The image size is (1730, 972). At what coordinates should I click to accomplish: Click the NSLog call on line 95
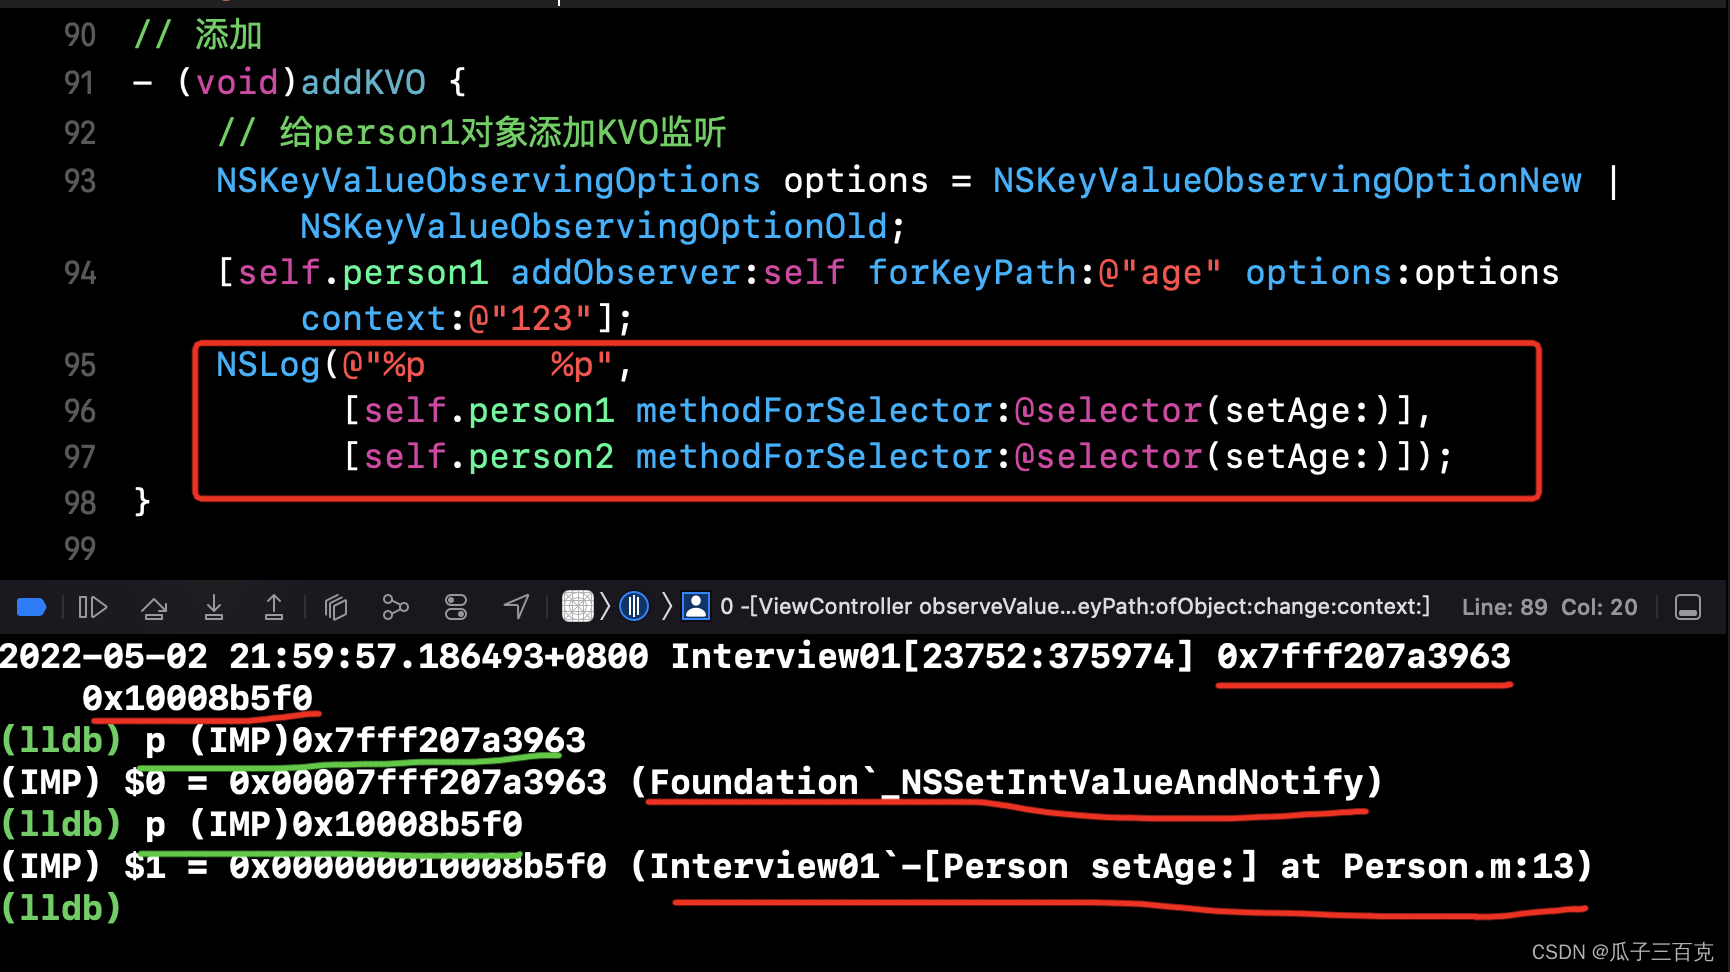point(268,364)
